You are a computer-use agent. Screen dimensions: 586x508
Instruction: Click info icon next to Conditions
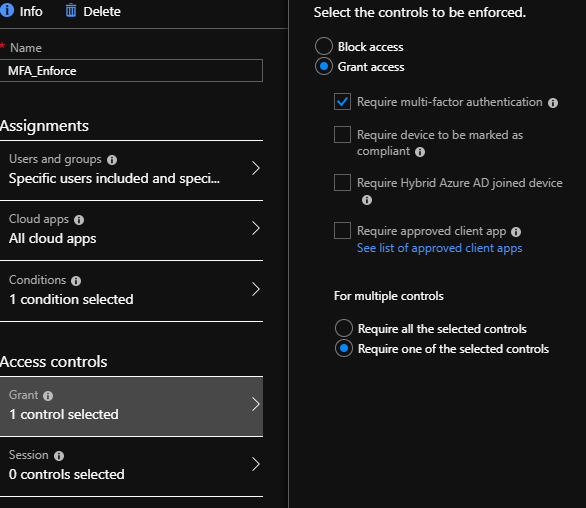point(76,281)
